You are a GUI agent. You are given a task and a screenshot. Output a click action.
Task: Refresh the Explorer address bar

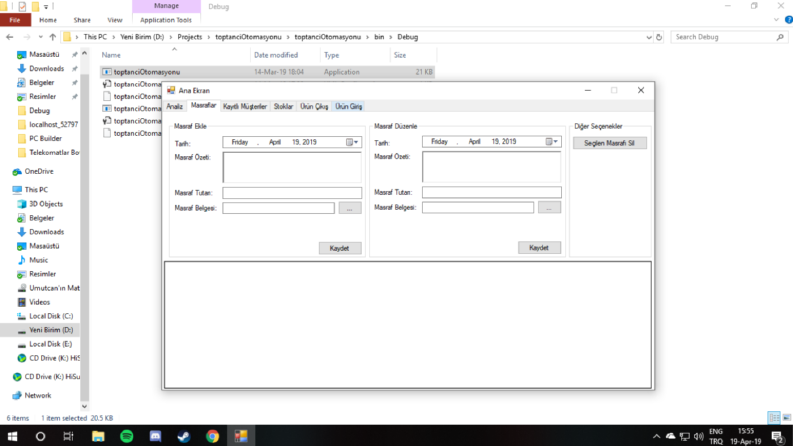[659, 37]
